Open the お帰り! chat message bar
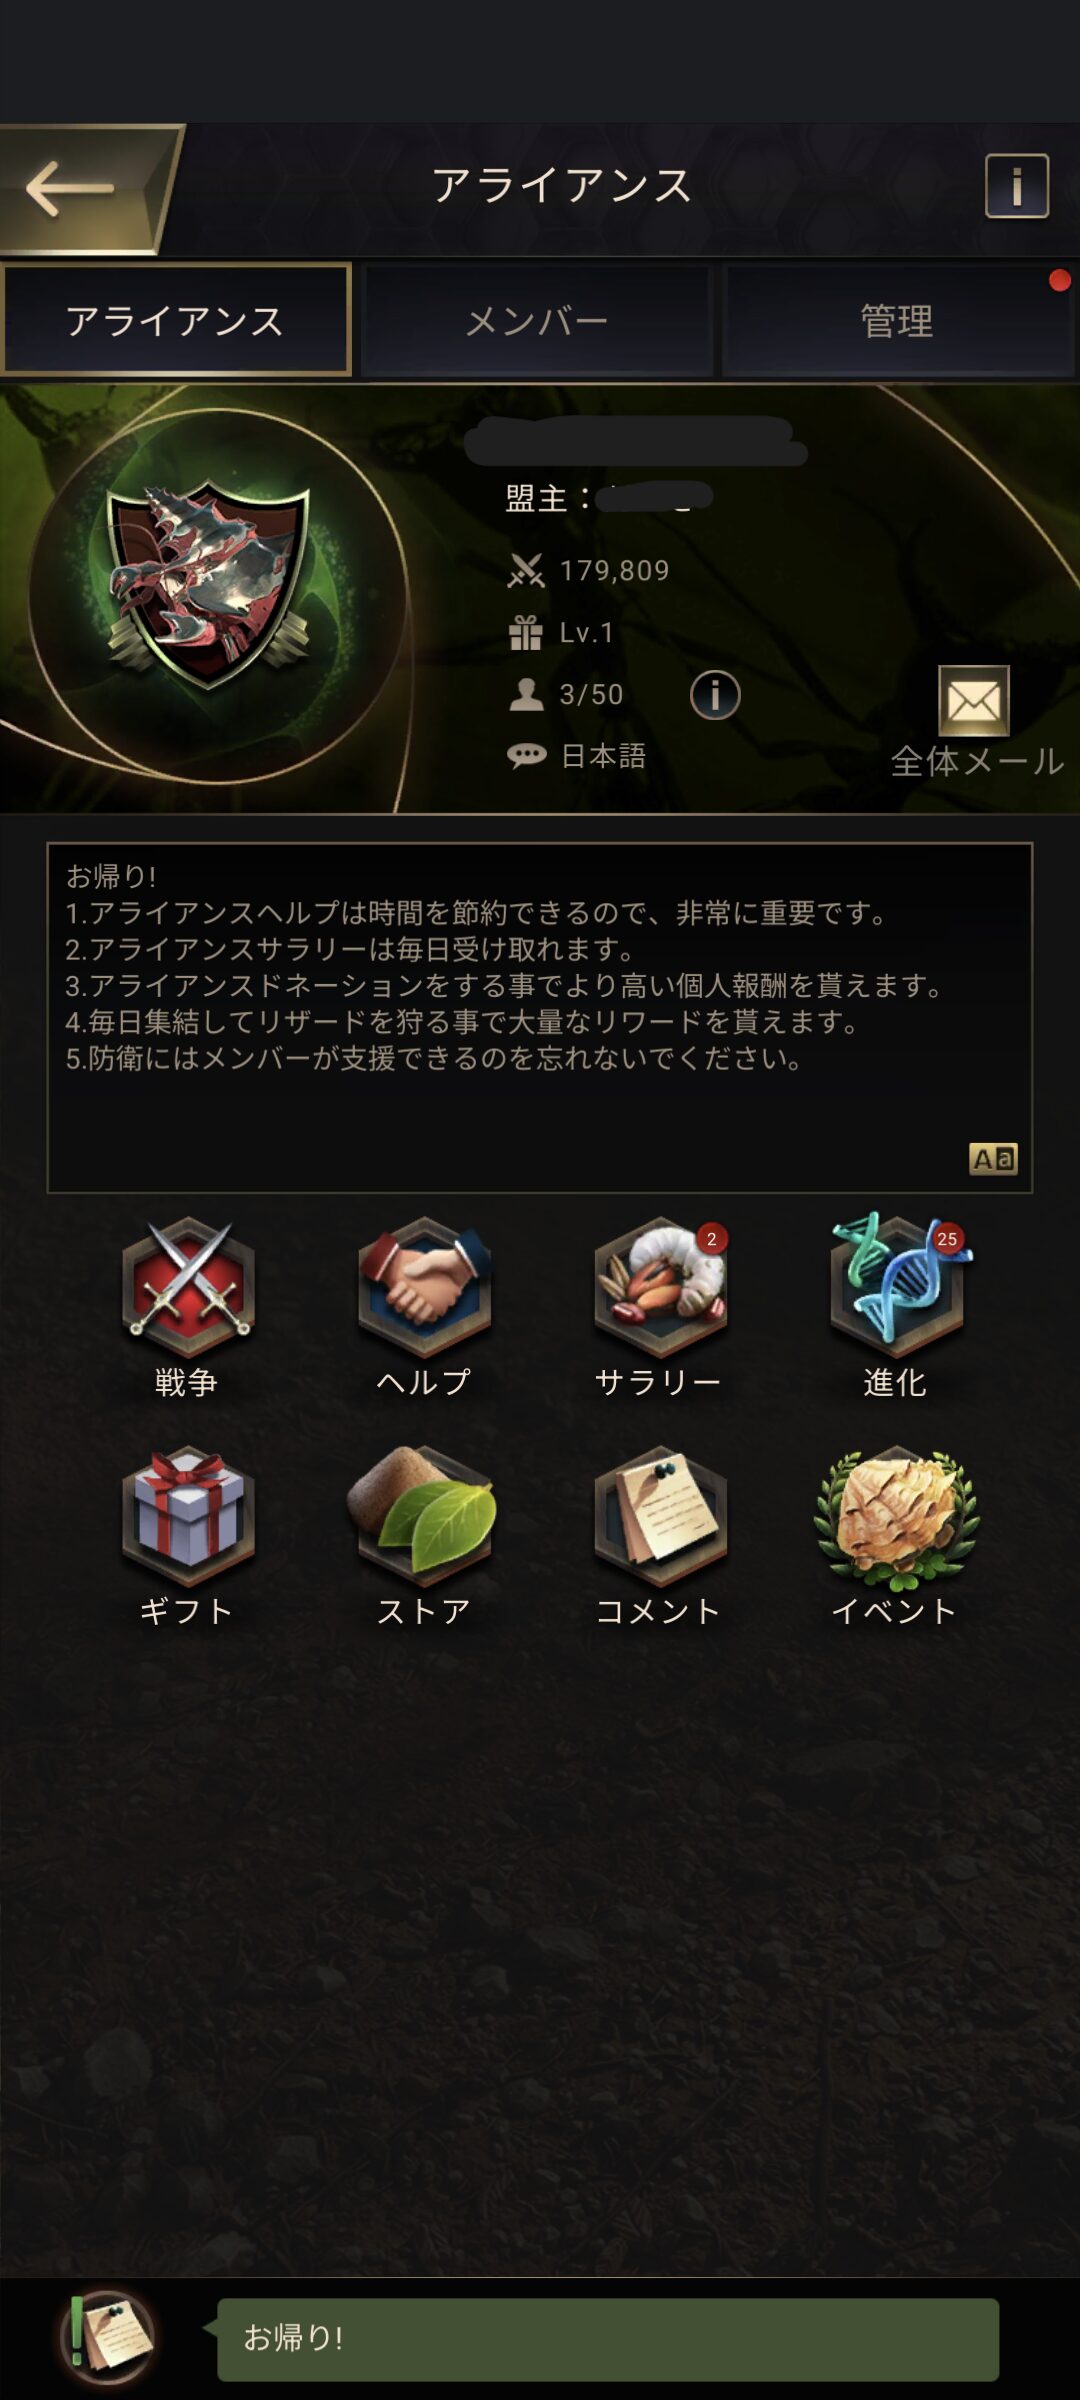Screen dimensions: 1080x2400 click(608, 2338)
